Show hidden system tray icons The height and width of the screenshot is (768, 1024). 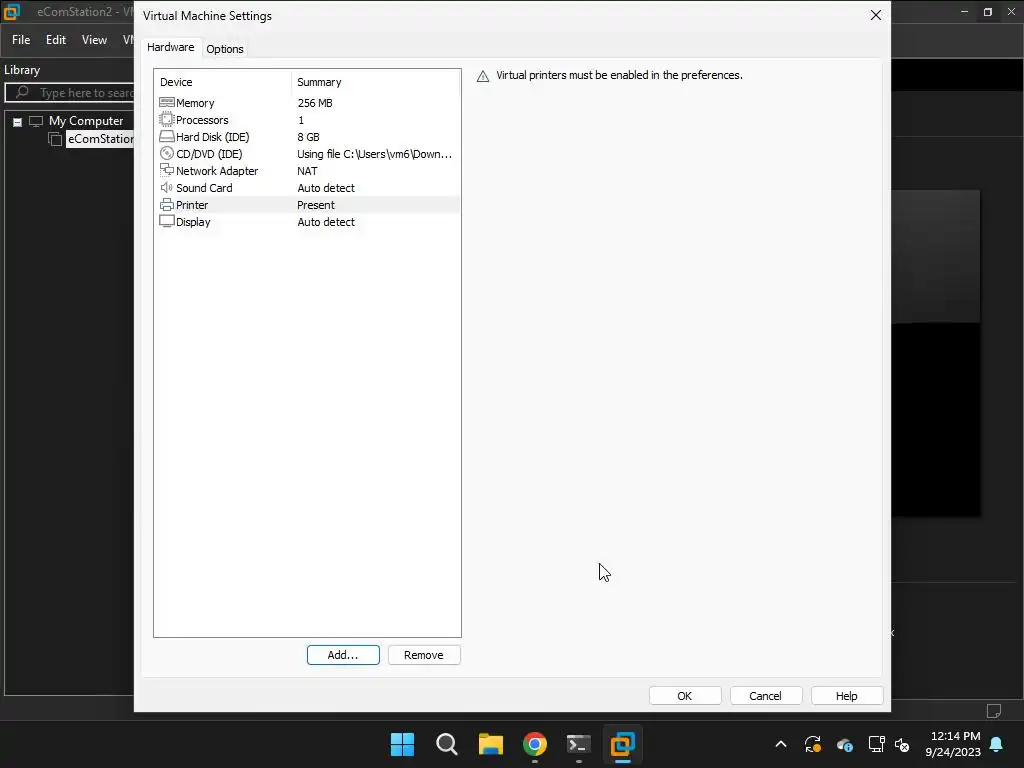coord(780,744)
